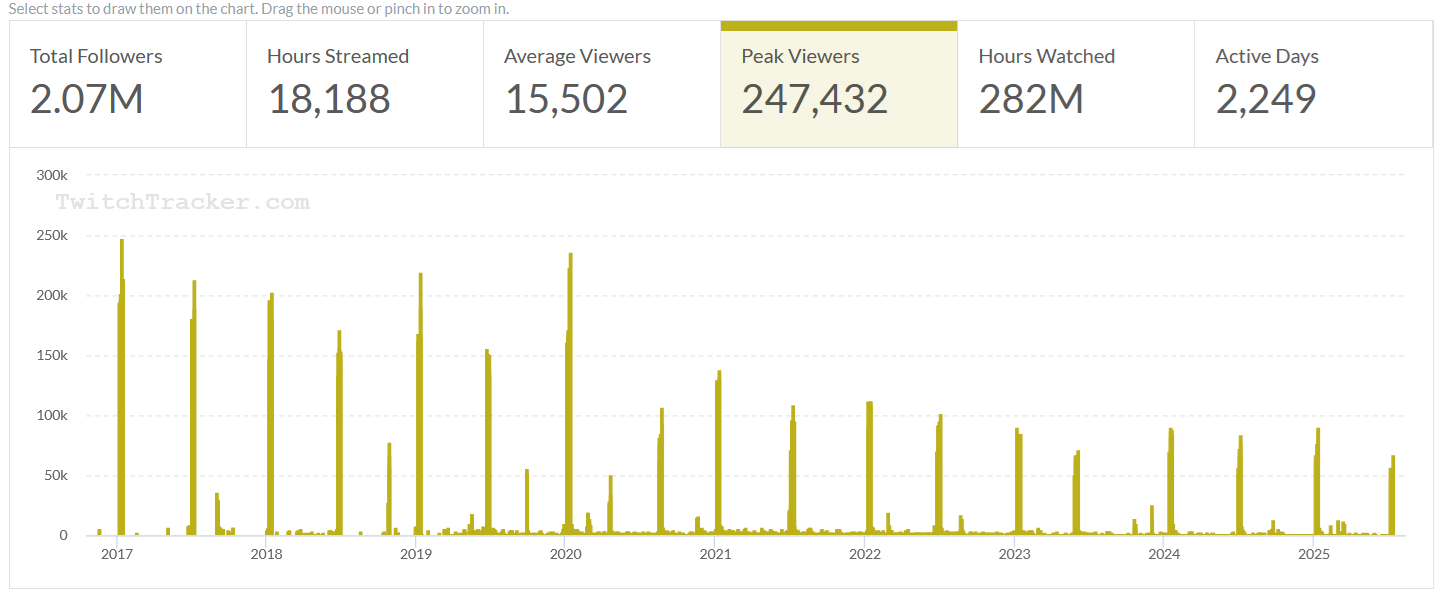1447x597 pixels.
Task: Click the 18,188 hours streamed value
Action: click(329, 99)
